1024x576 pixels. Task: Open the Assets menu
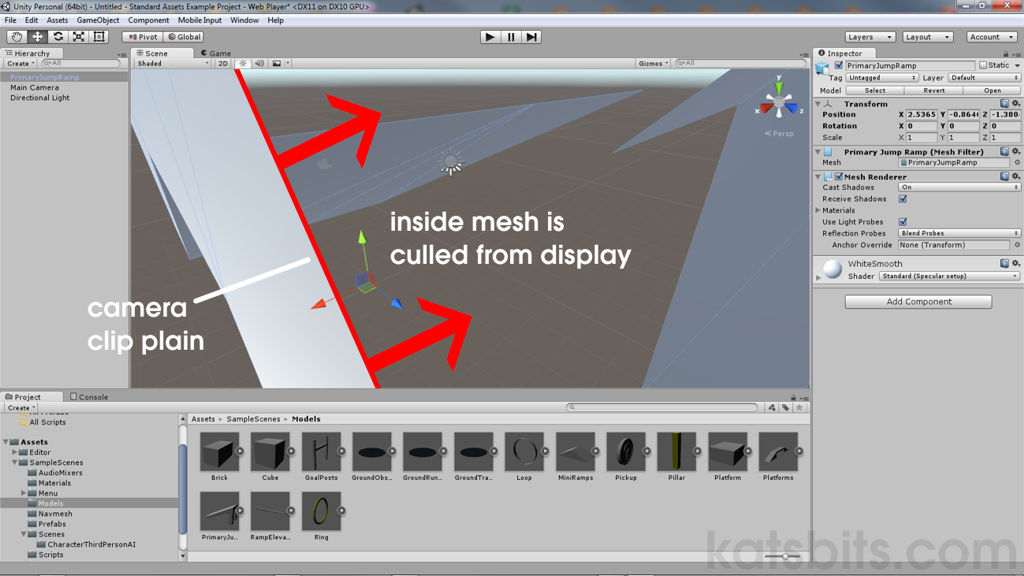tap(57, 20)
